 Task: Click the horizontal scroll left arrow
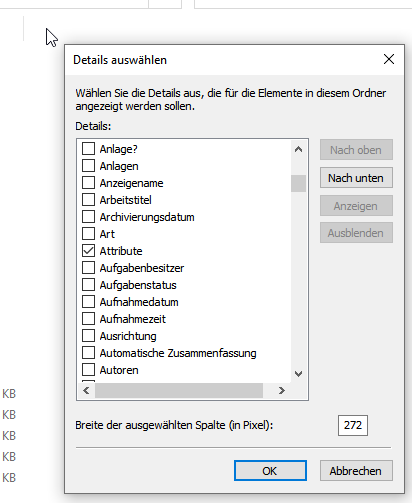pyautogui.click(x=86, y=390)
